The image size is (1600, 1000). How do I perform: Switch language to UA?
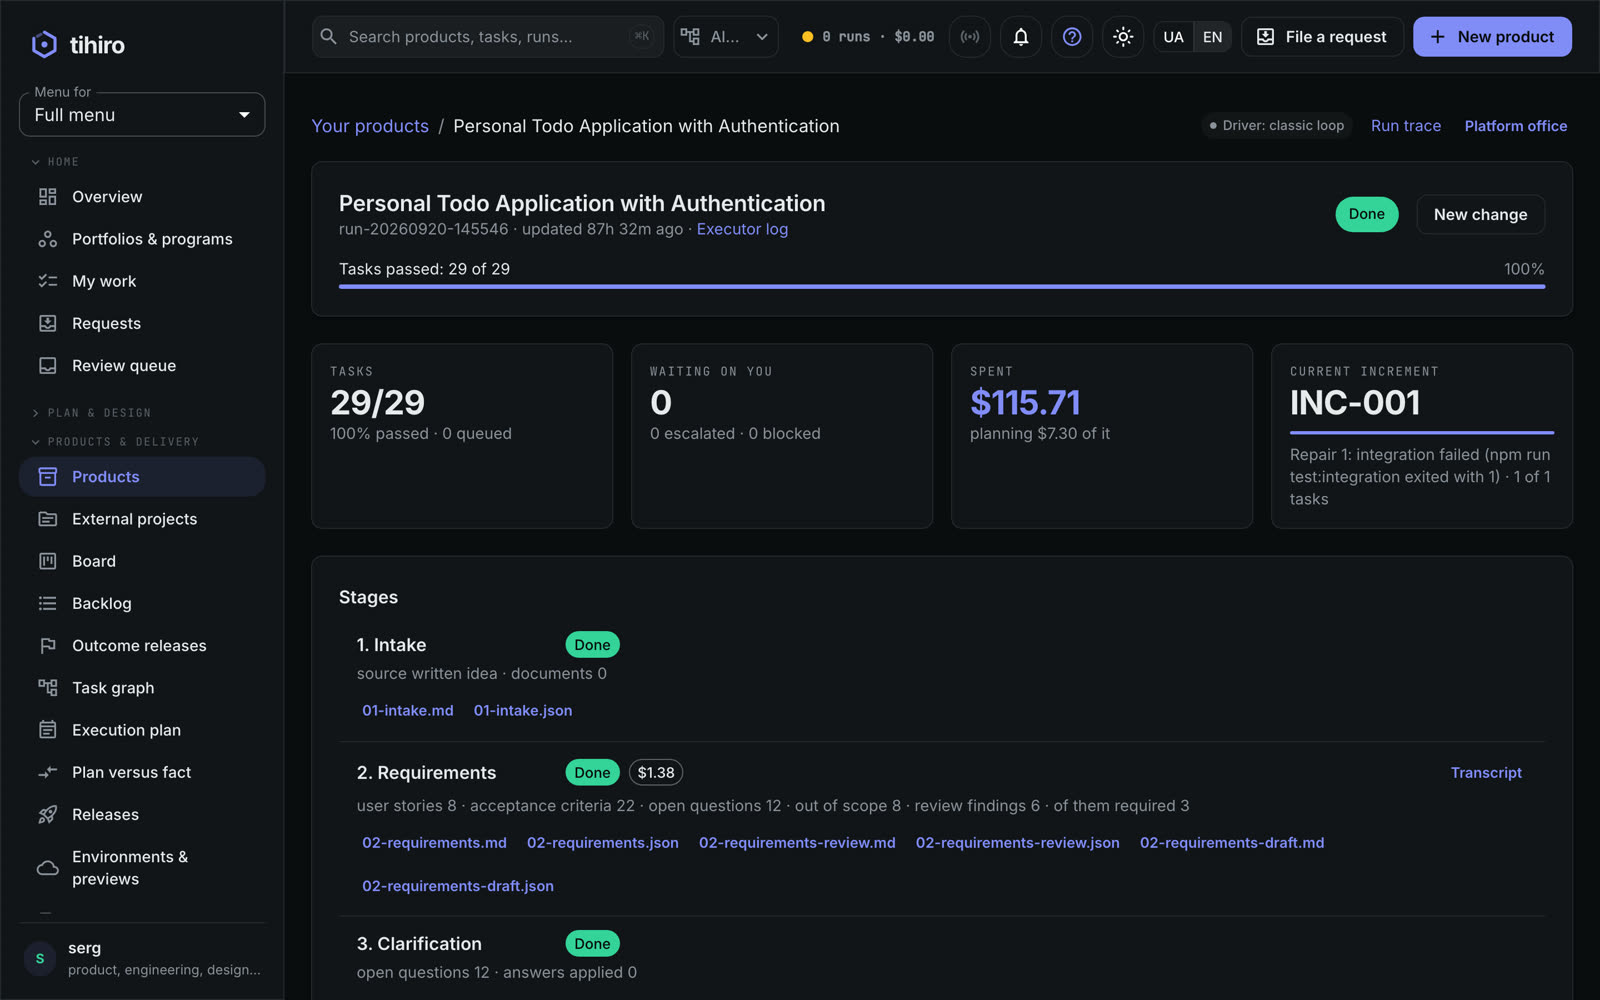pos(1173,37)
